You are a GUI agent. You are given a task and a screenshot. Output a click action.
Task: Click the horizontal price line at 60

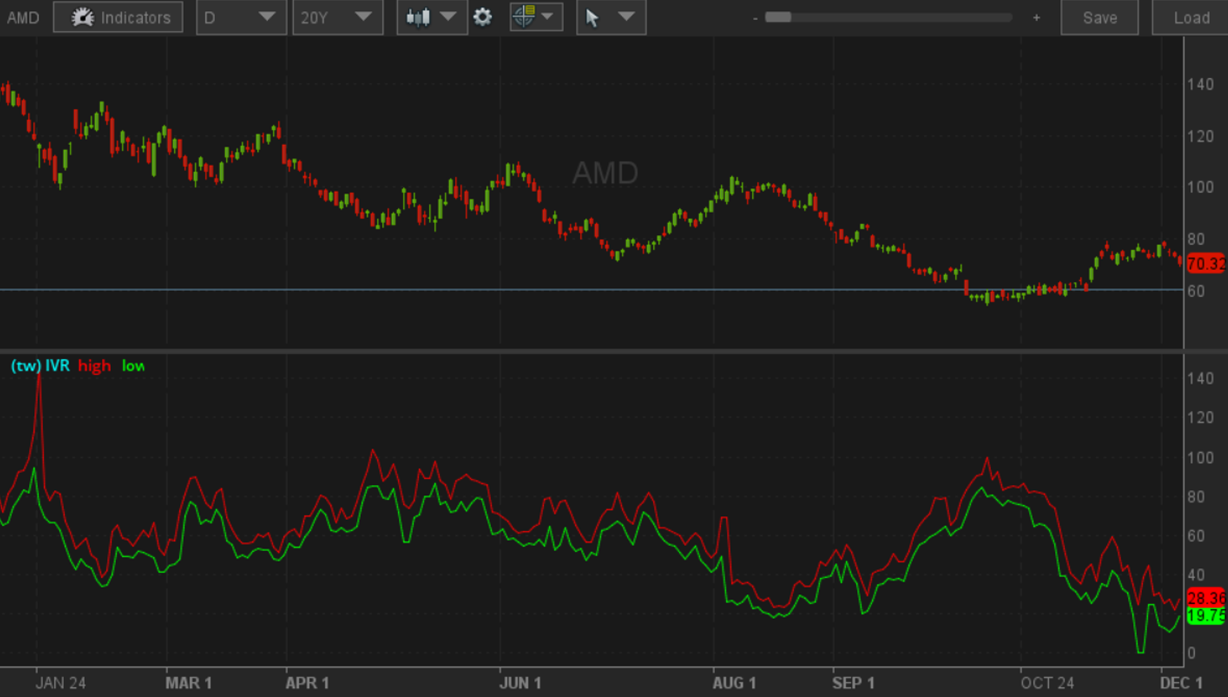click(x=590, y=289)
